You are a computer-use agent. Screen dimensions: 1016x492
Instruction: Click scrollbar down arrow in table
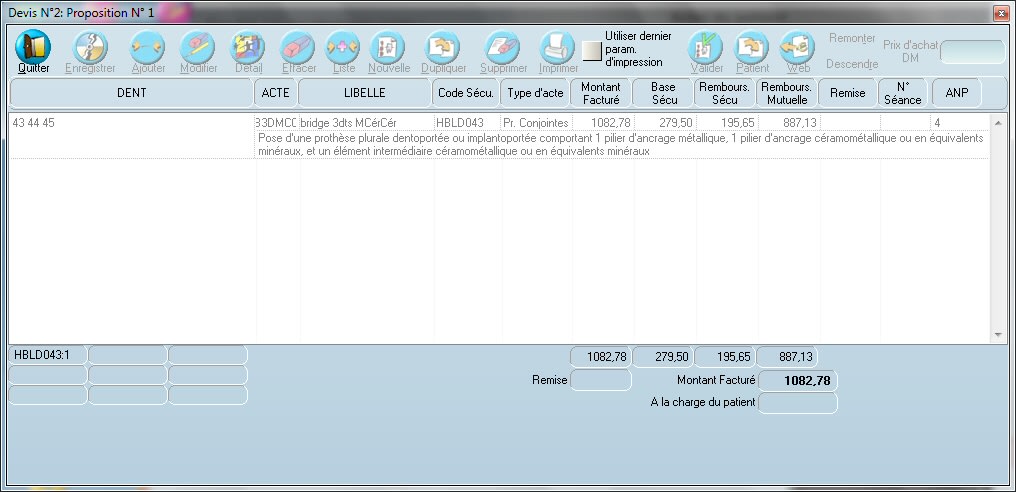997,334
